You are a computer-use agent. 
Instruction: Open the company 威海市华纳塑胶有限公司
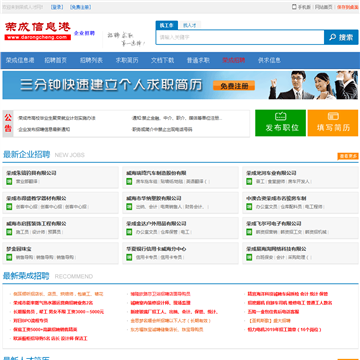point(154,198)
